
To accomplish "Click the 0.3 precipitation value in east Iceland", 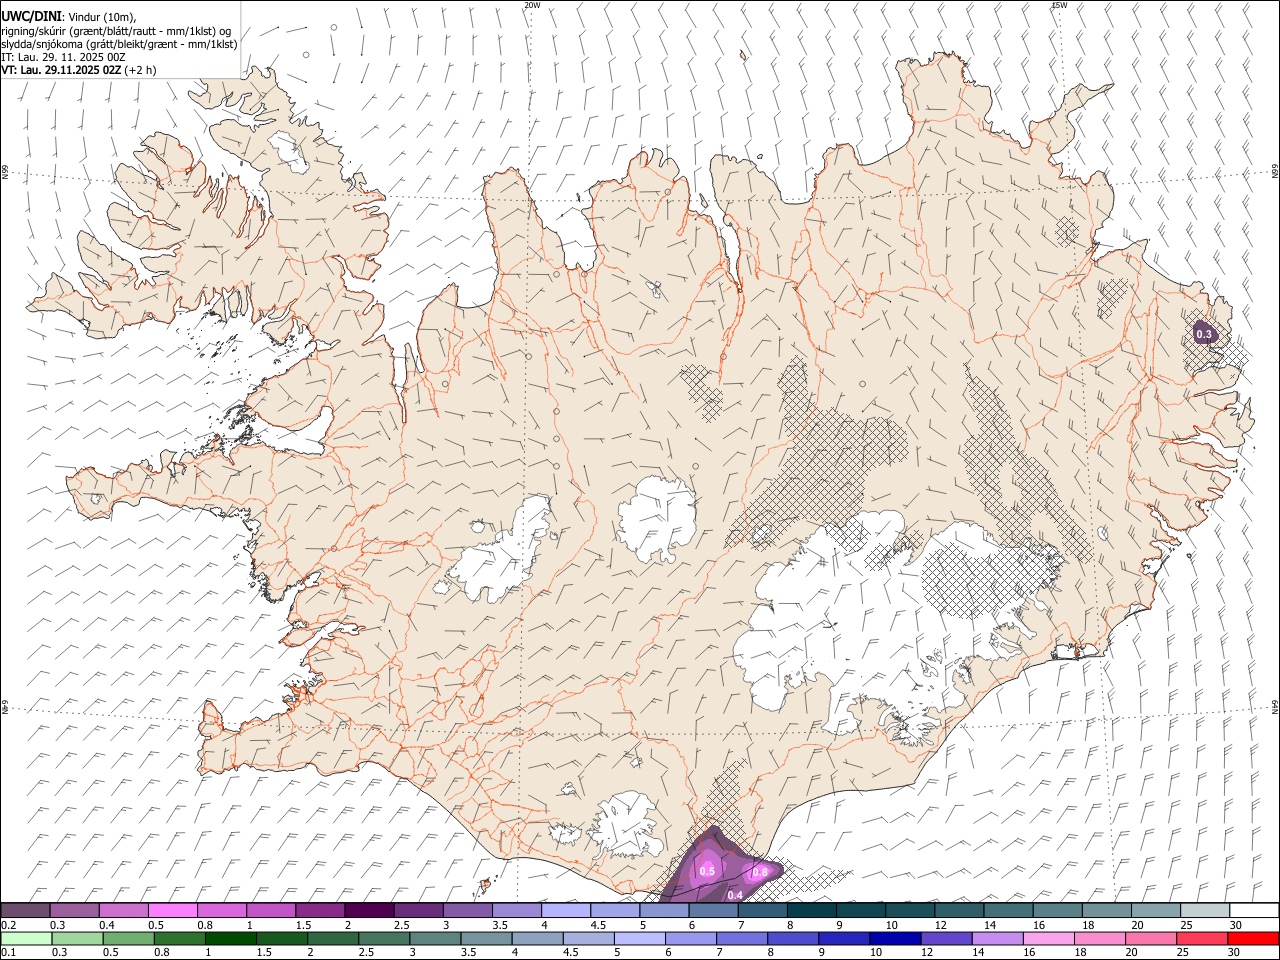I will [x=1204, y=334].
